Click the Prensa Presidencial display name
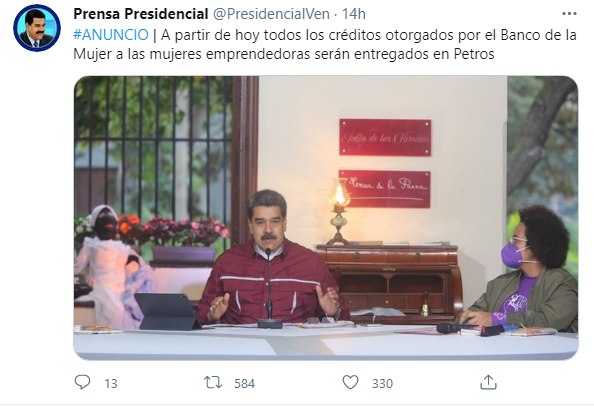Screen dimensions: 594x407 (x=141, y=14)
